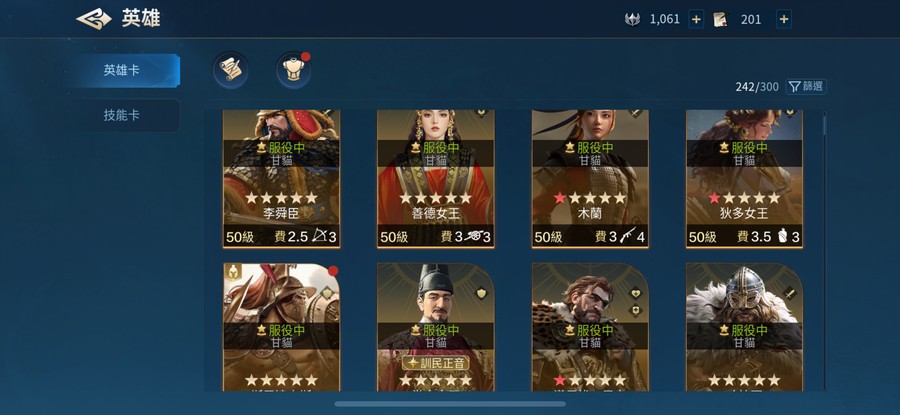Screen dimensions: 900x415
Task: Open the eyepatch hero card in bottom row
Action: [x=590, y=327]
